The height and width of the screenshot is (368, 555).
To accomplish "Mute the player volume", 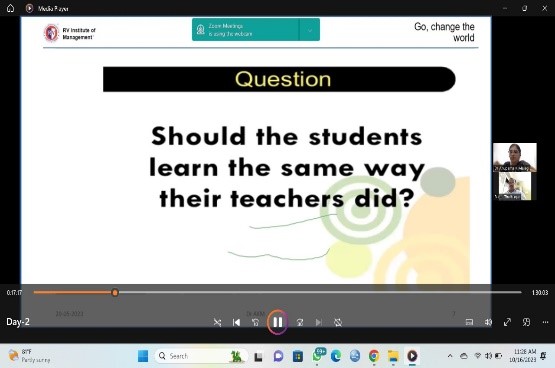I will click(488, 322).
